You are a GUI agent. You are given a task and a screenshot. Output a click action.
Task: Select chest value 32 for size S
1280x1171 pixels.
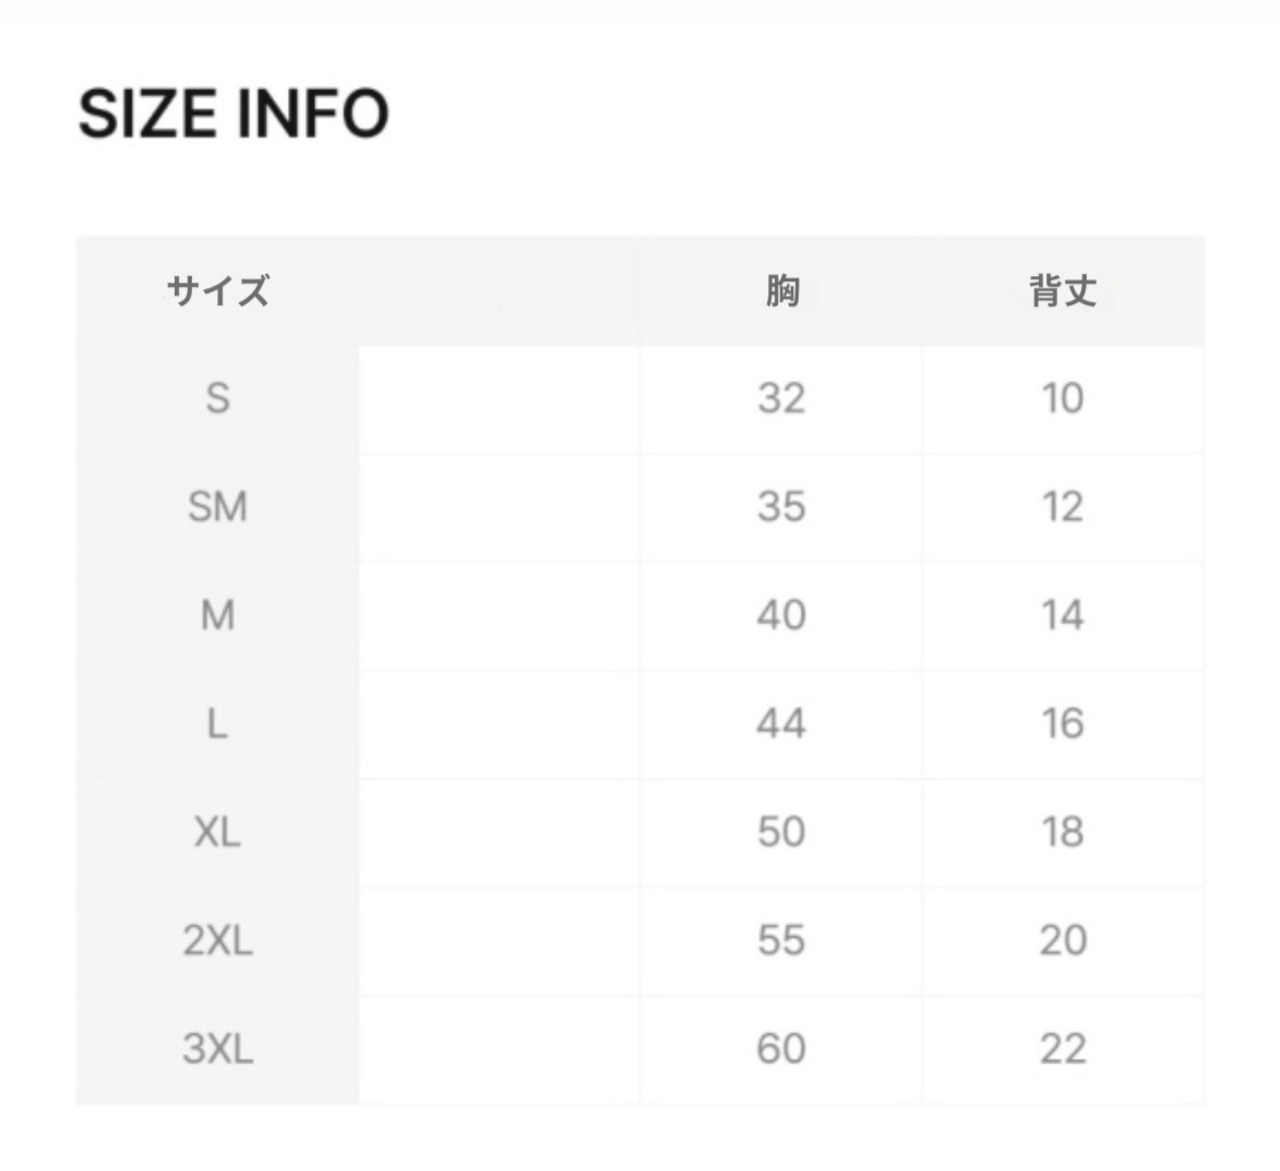point(782,399)
